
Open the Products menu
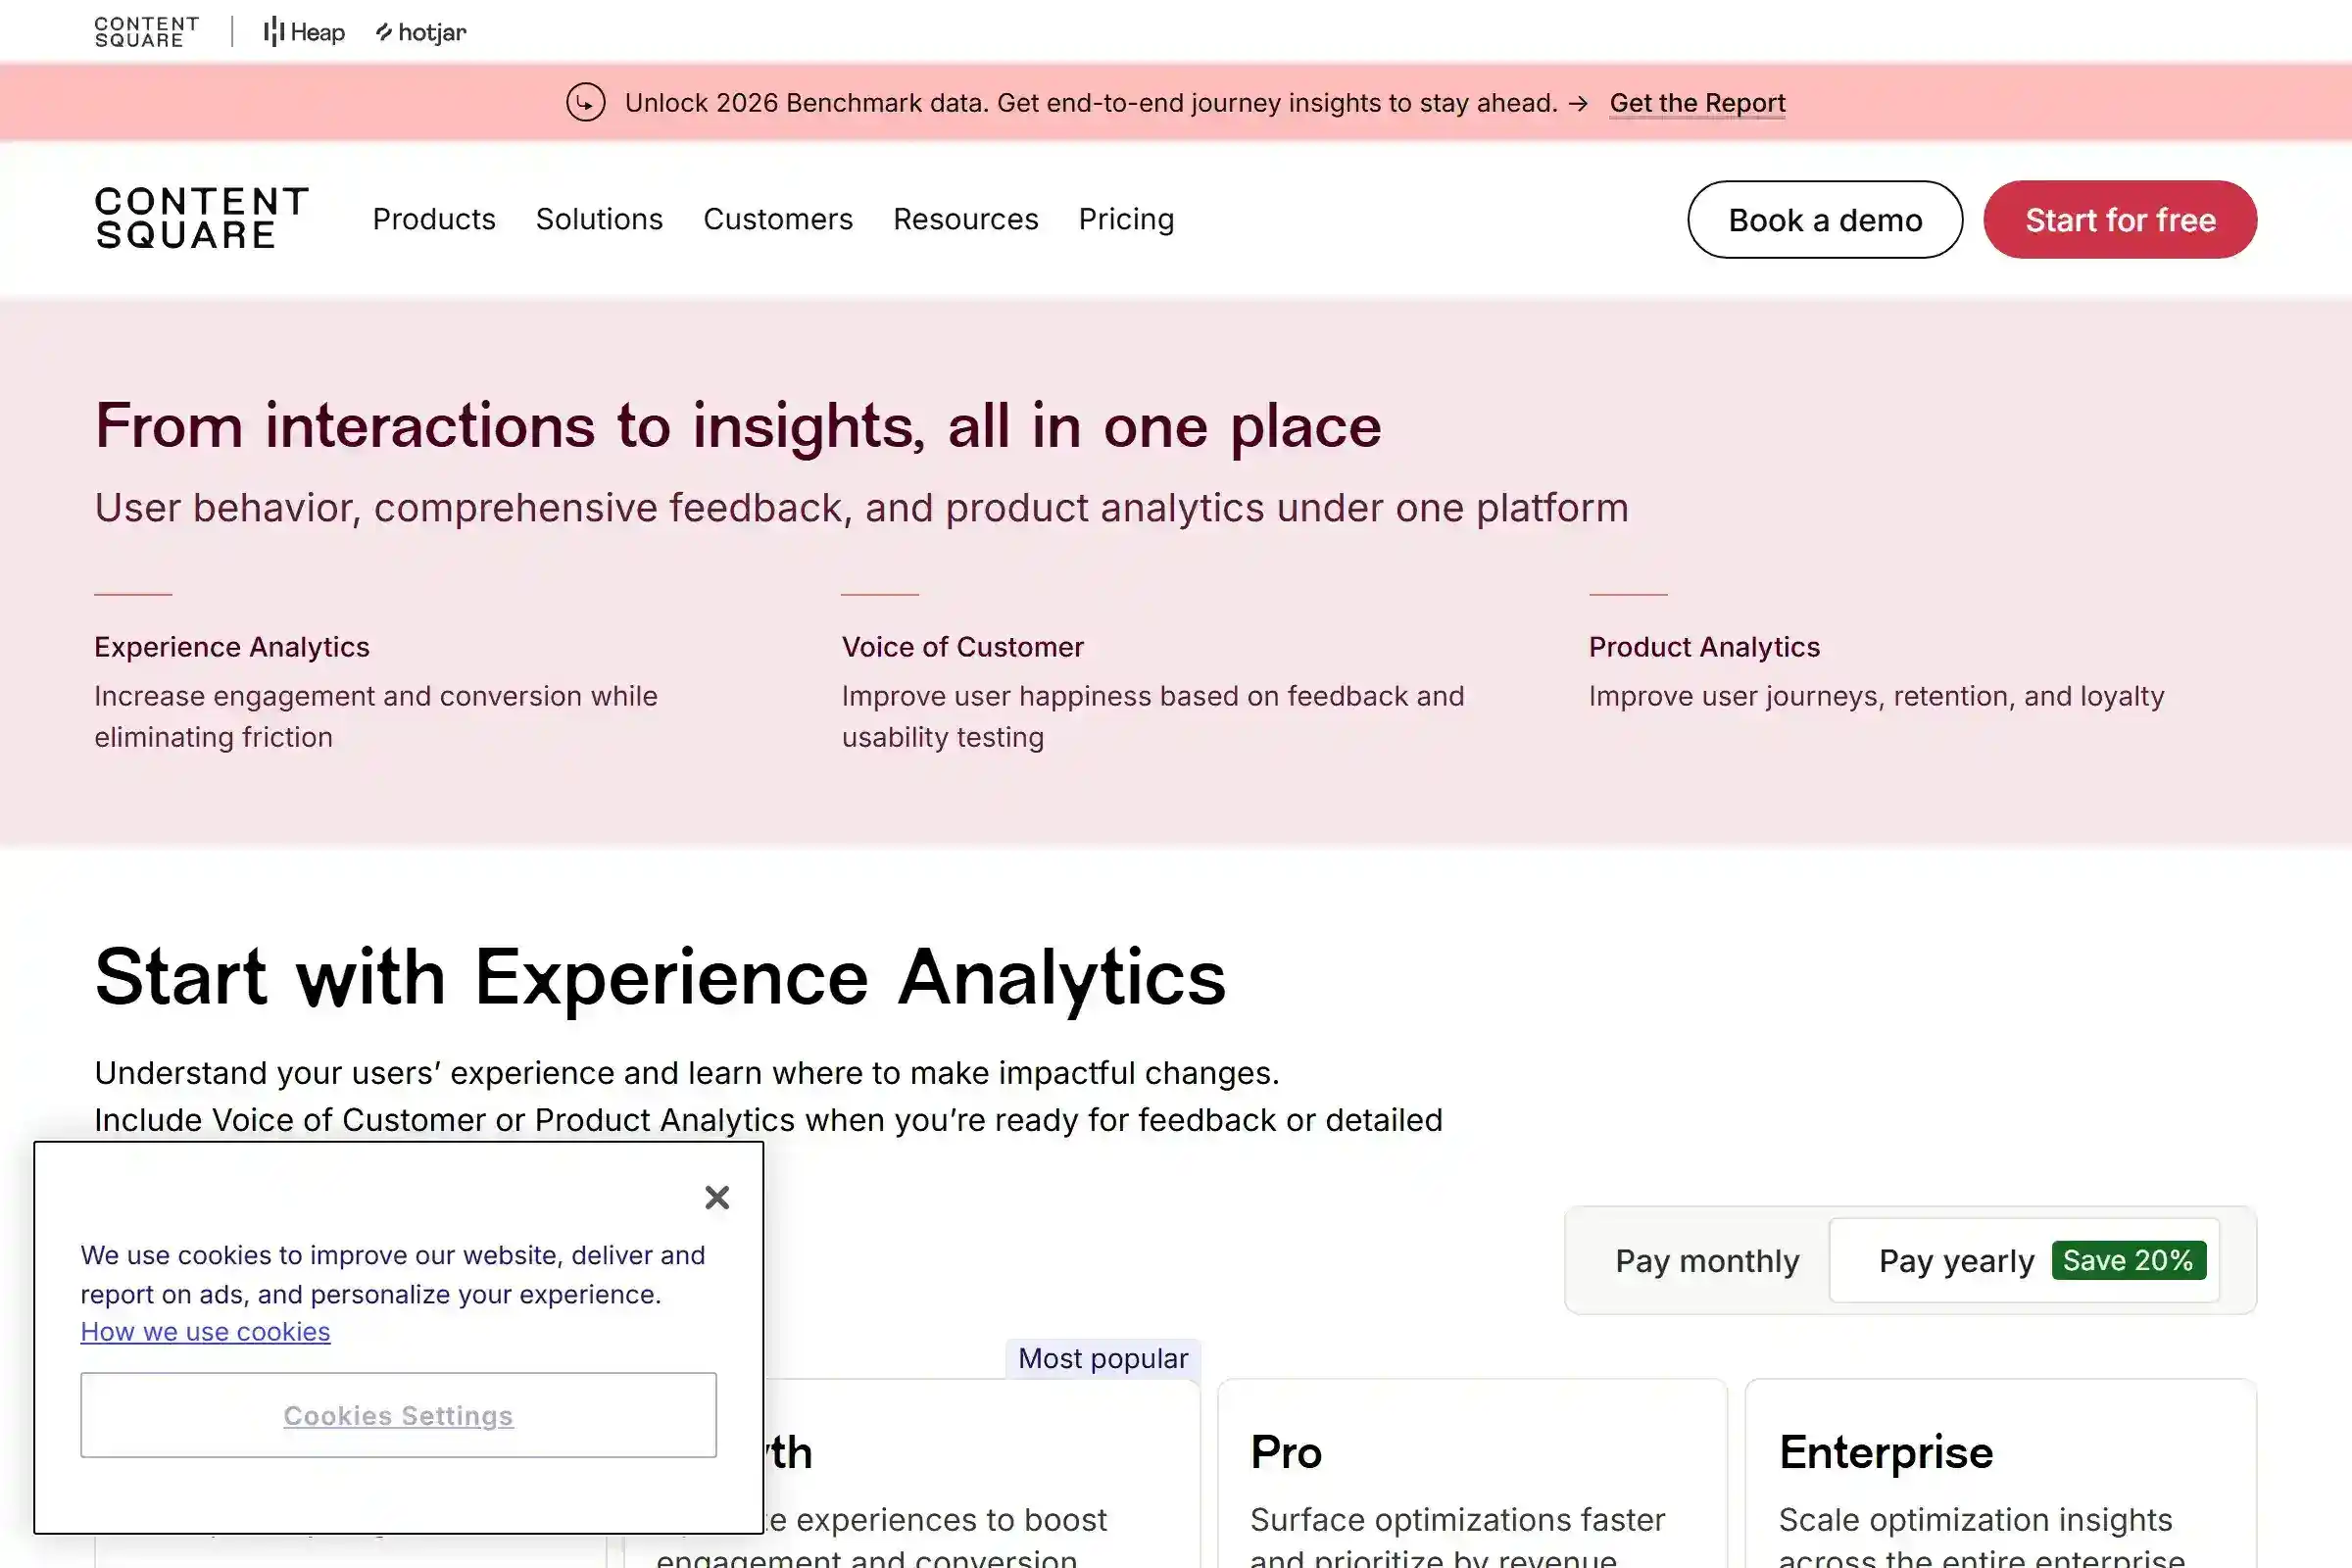434,219
